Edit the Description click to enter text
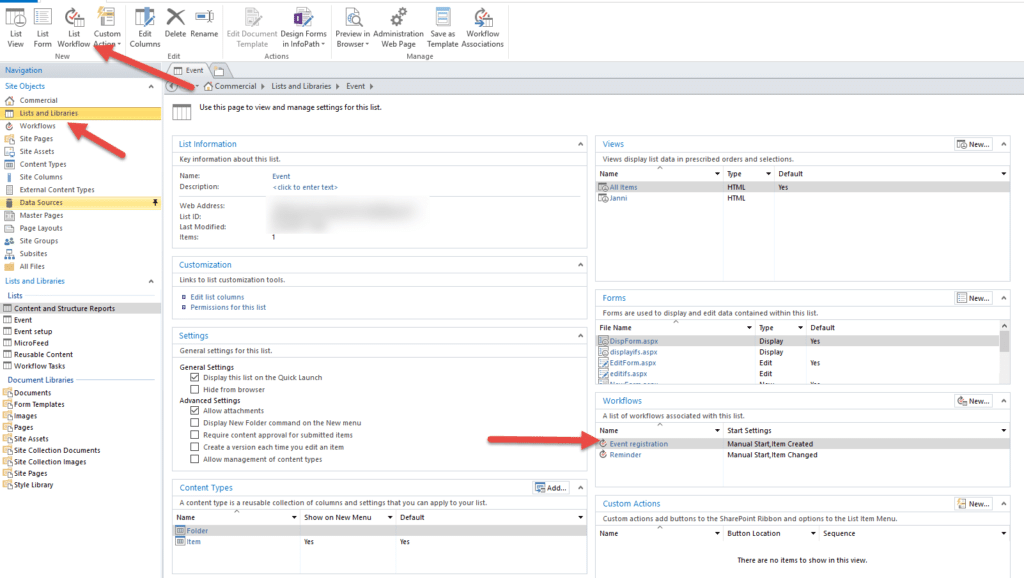This screenshot has width=1024, height=578. click(305, 187)
